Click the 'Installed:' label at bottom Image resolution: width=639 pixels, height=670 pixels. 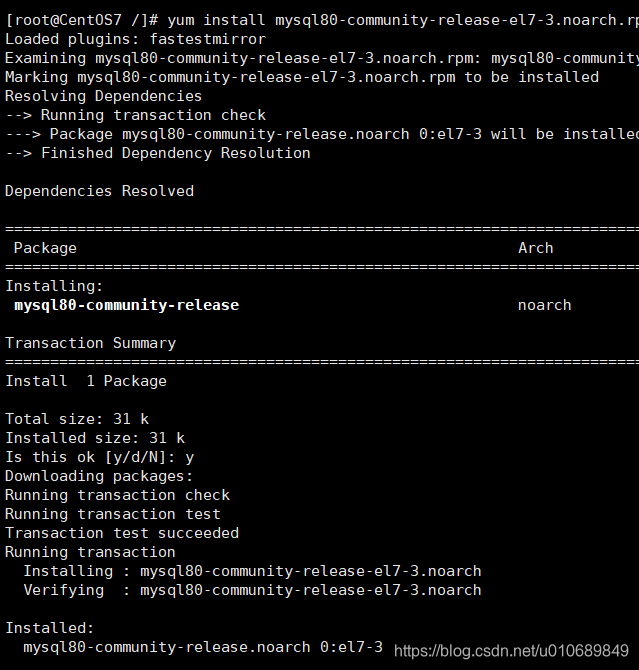[x=50, y=628]
